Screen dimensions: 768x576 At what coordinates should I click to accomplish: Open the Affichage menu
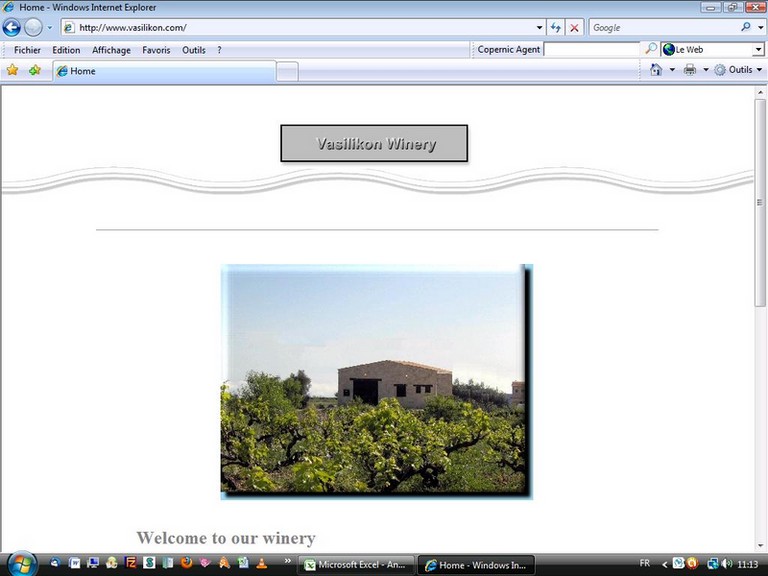(x=111, y=50)
